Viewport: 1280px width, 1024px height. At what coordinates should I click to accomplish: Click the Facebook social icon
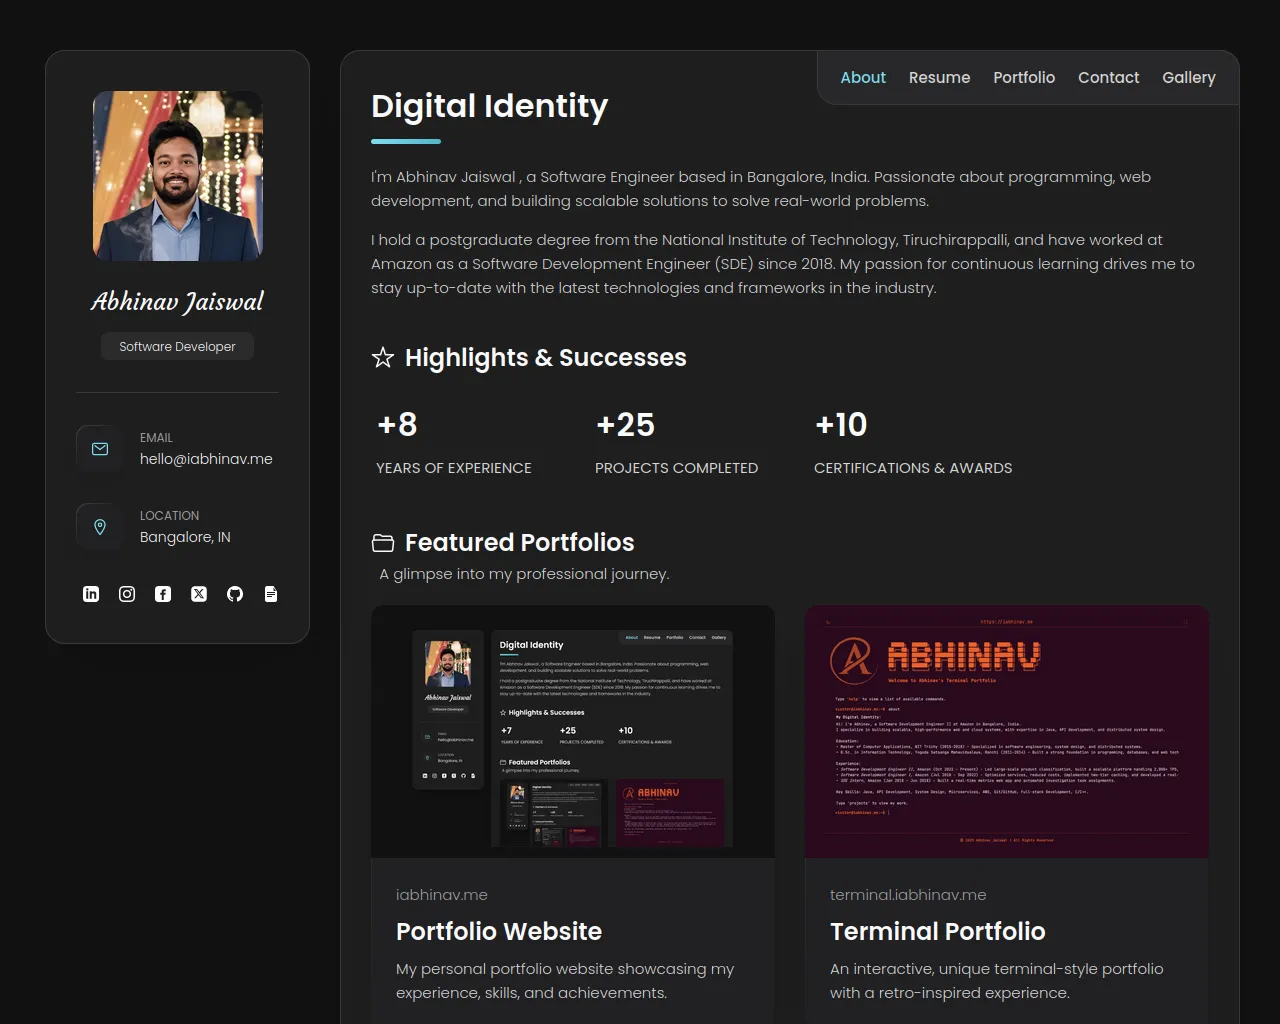163,594
